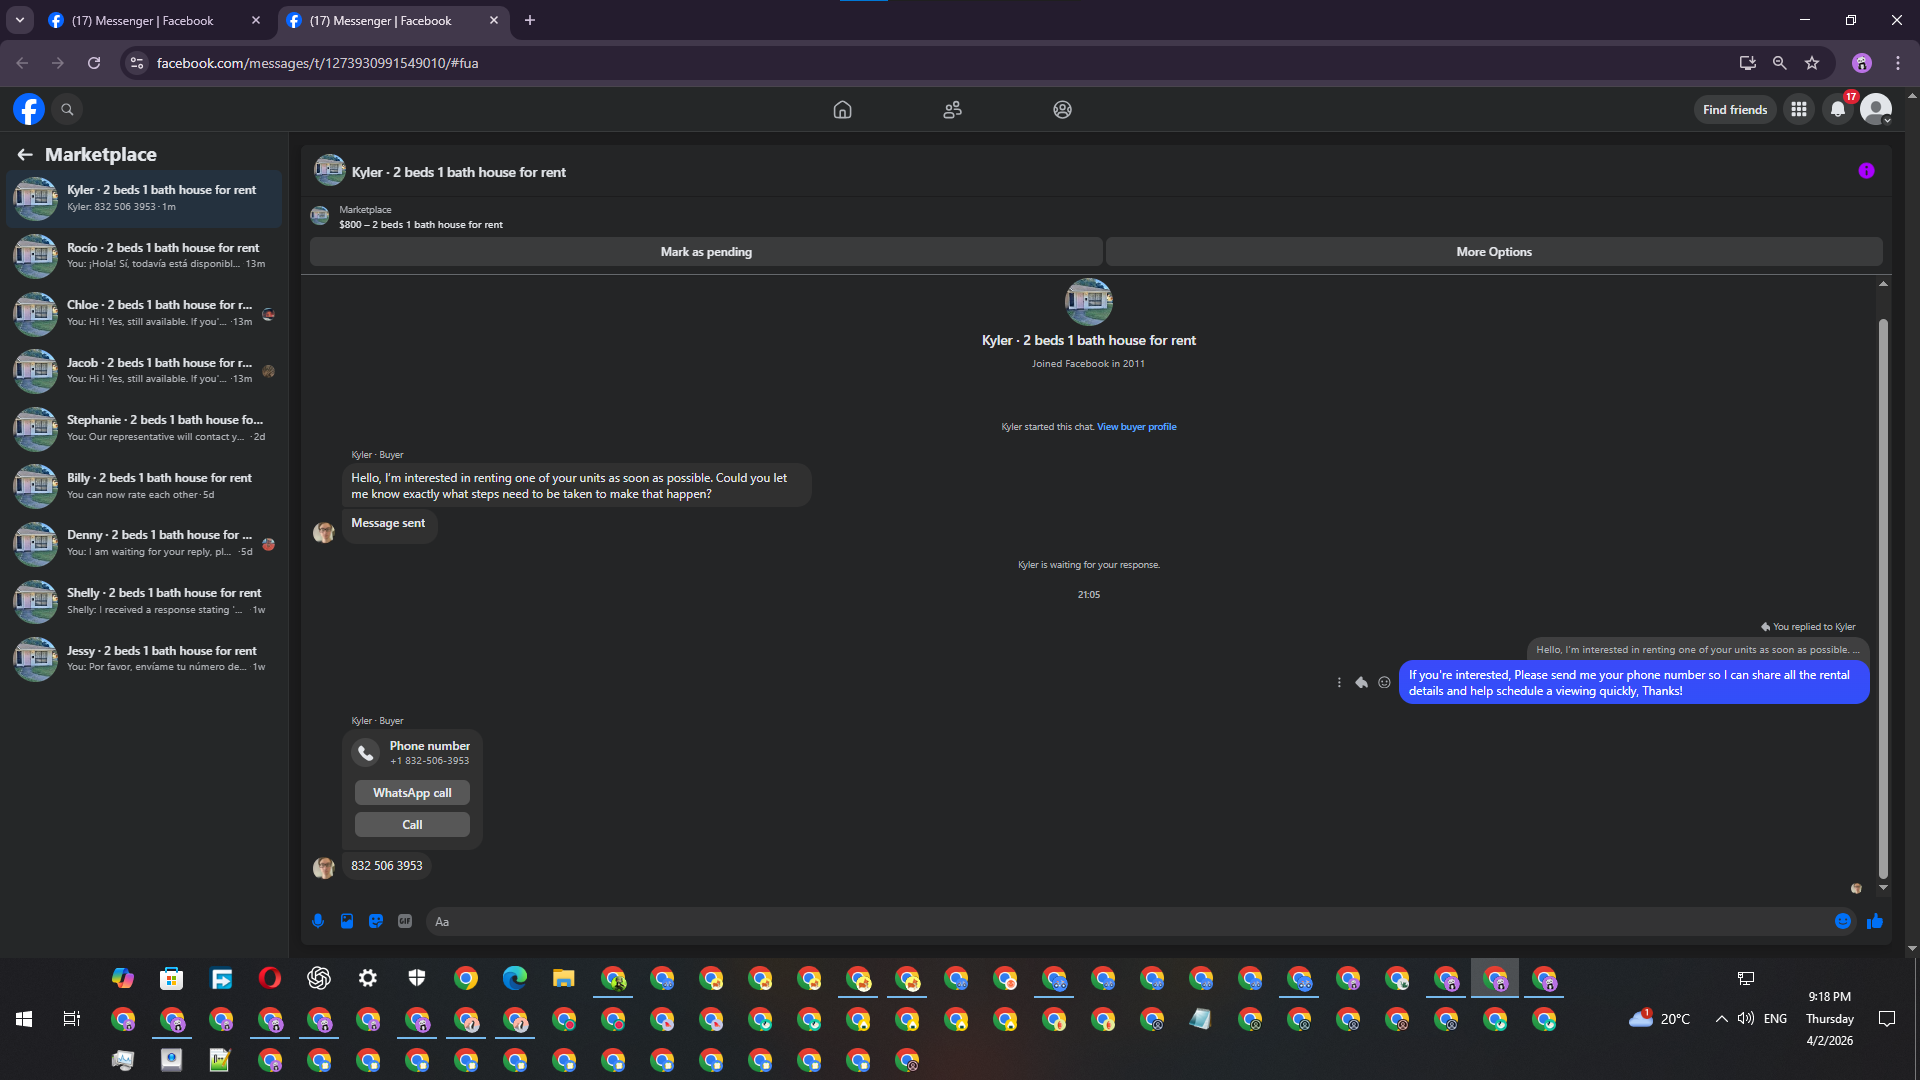Open the clock and calendar showing 9:18 PM
The width and height of the screenshot is (1920, 1080).
point(1829,1019)
